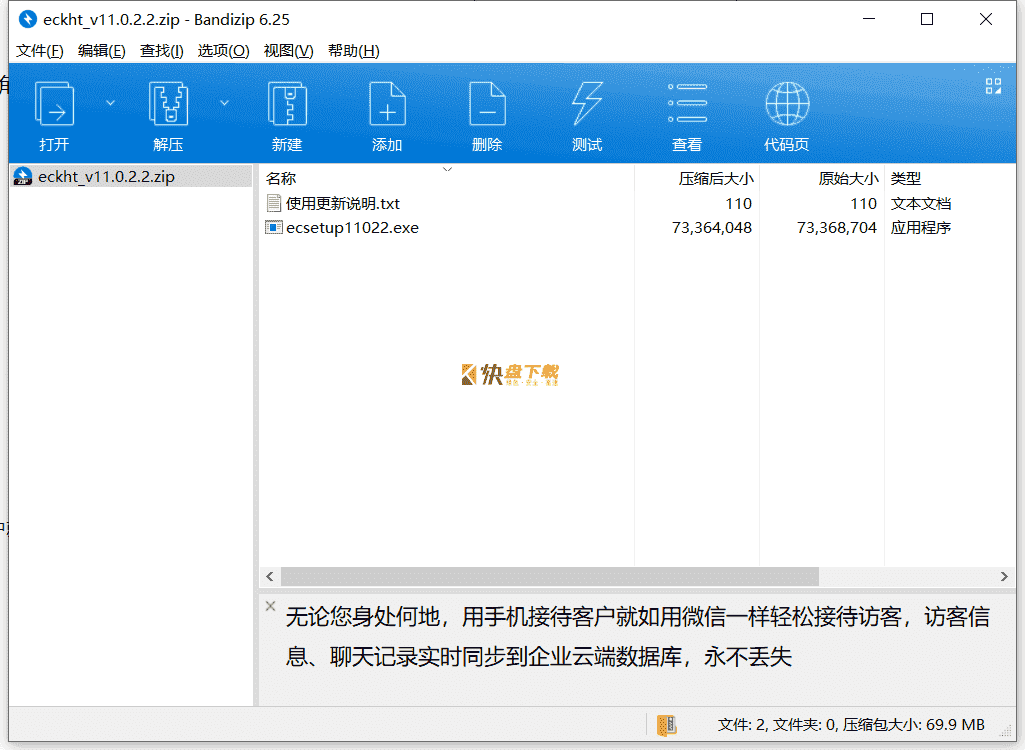This screenshot has height=750, width=1025.
Task: Click the 解压 (Extract) toolbar icon
Action: (168, 103)
